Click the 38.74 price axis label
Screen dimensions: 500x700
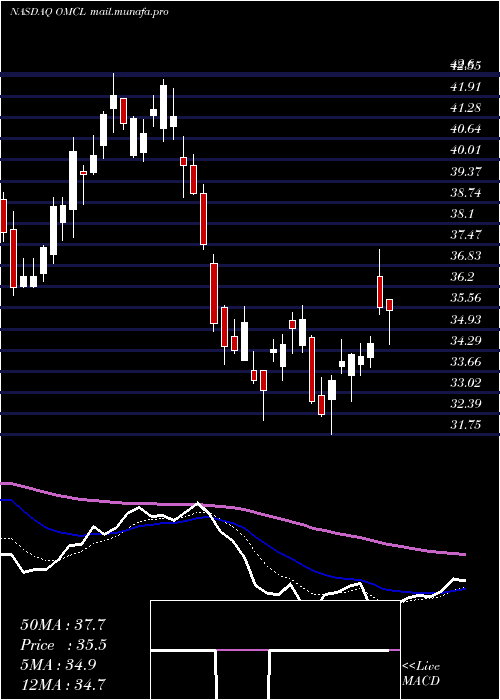[x=466, y=193]
